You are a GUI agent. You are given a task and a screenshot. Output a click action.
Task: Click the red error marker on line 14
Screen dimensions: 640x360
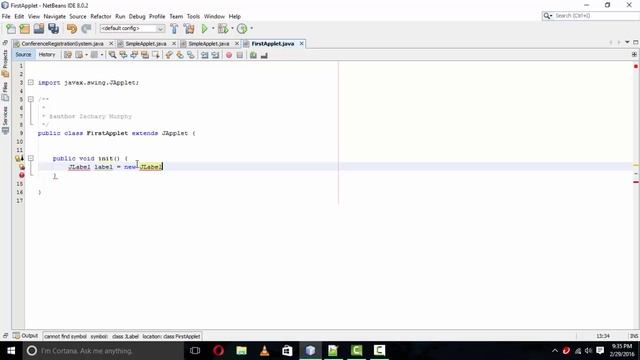pos(22,175)
